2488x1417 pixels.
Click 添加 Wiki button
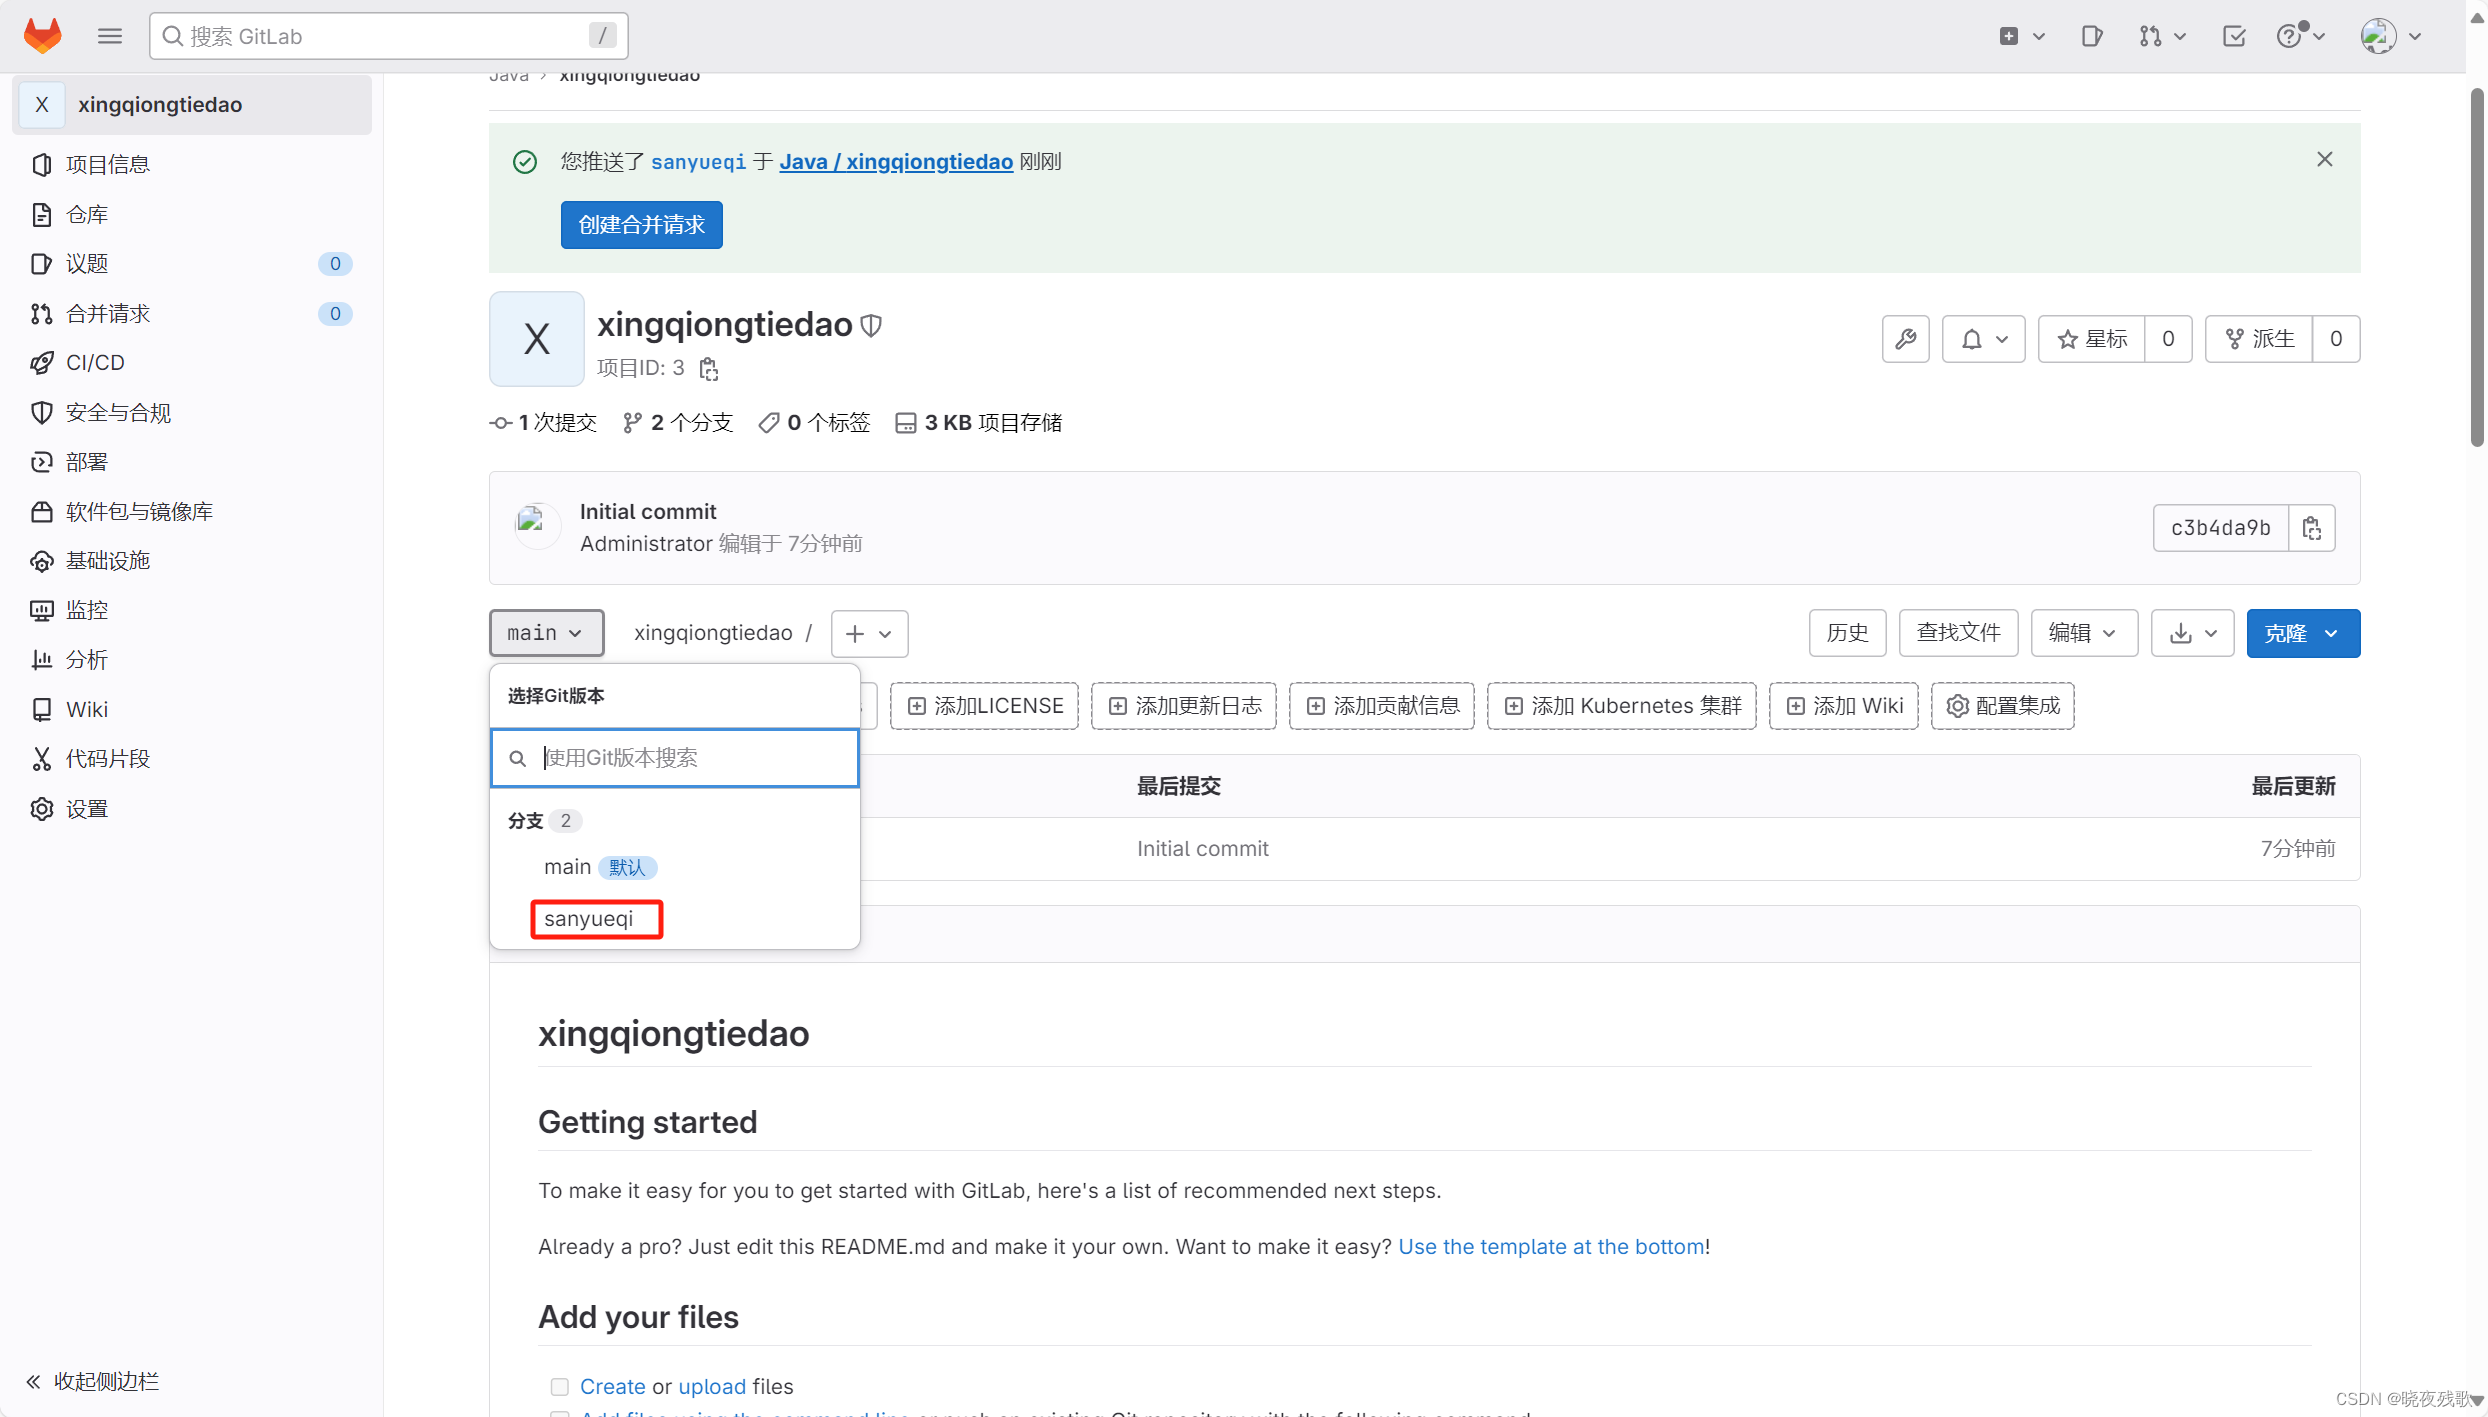coord(1844,706)
